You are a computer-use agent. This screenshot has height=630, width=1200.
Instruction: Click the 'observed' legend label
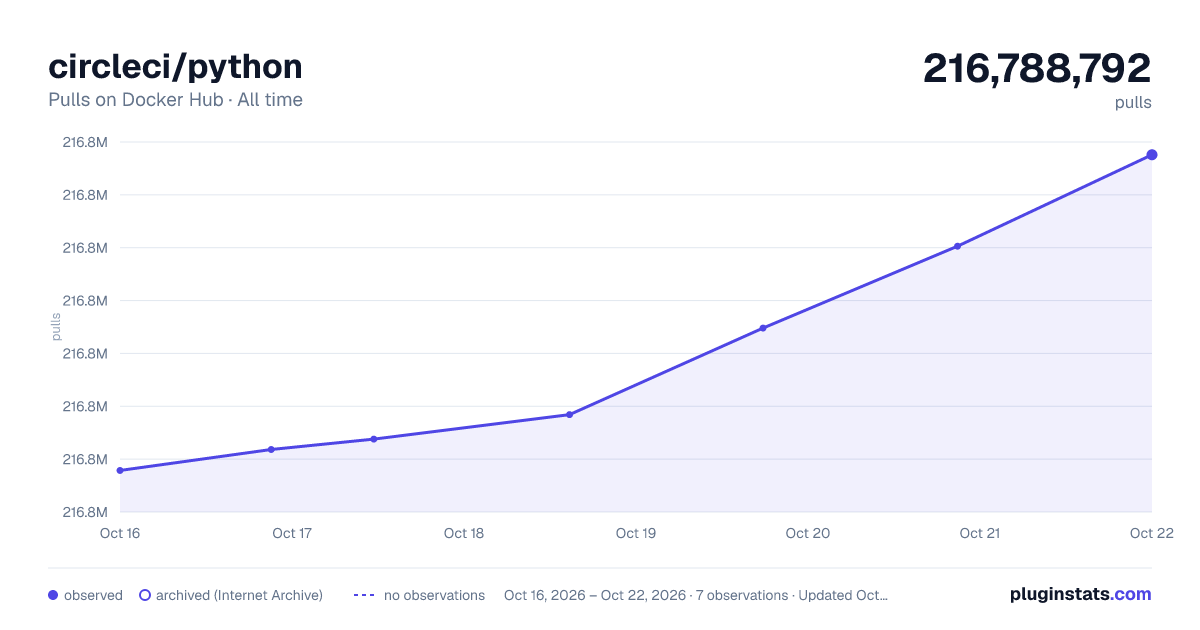tap(93, 595)
